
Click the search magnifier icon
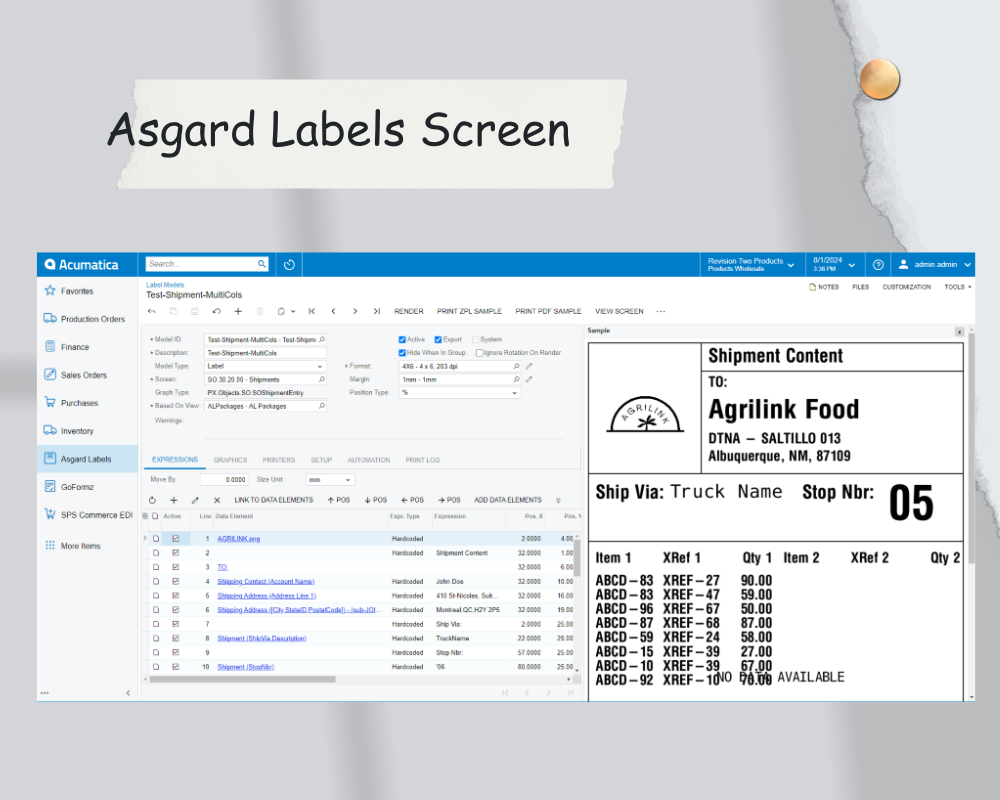(261, 264)
